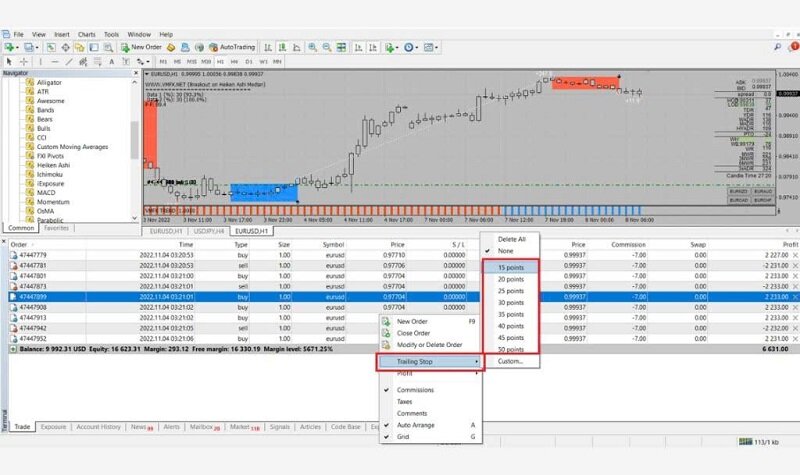
Task: Select the equidistant channel tool
Action: click(83, 61)
